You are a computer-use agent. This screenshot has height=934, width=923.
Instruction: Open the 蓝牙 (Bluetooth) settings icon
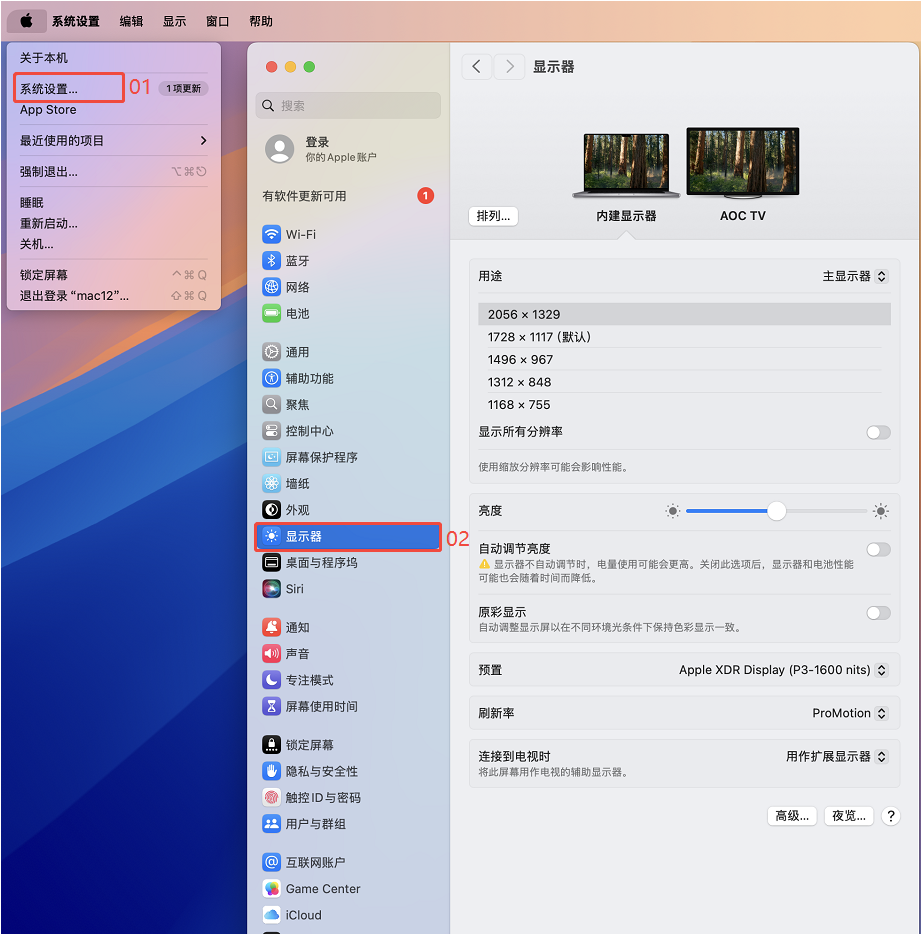[x=271, y=260]
